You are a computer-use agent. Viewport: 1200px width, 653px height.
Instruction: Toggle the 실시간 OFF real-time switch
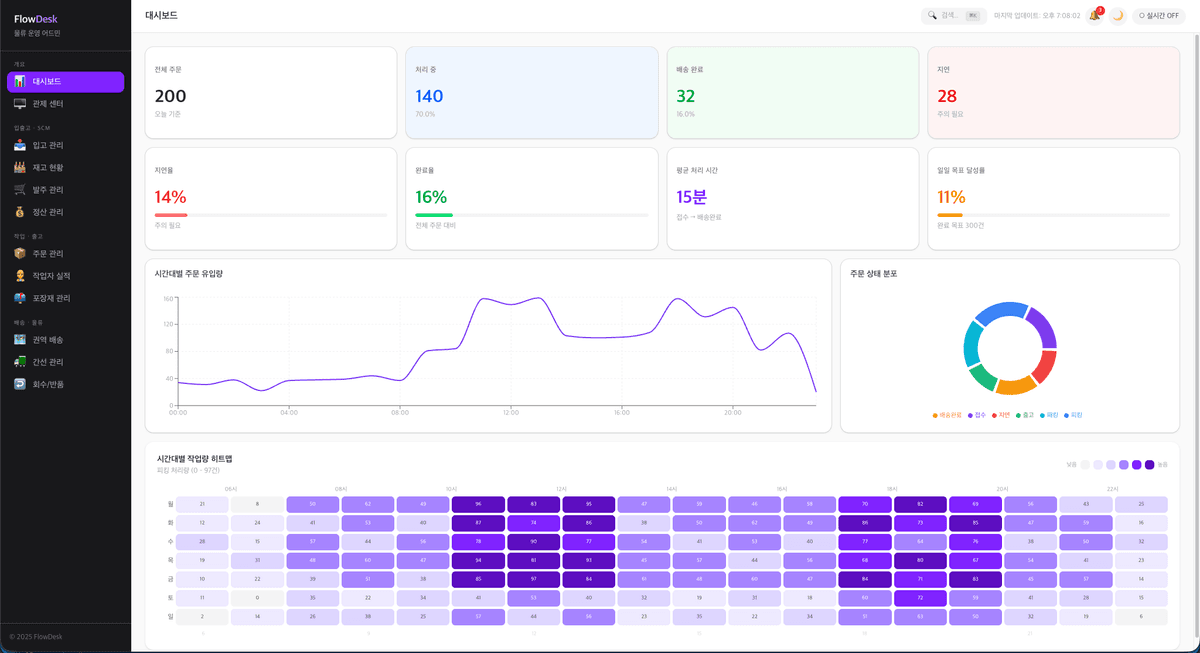click(1158, 16)
